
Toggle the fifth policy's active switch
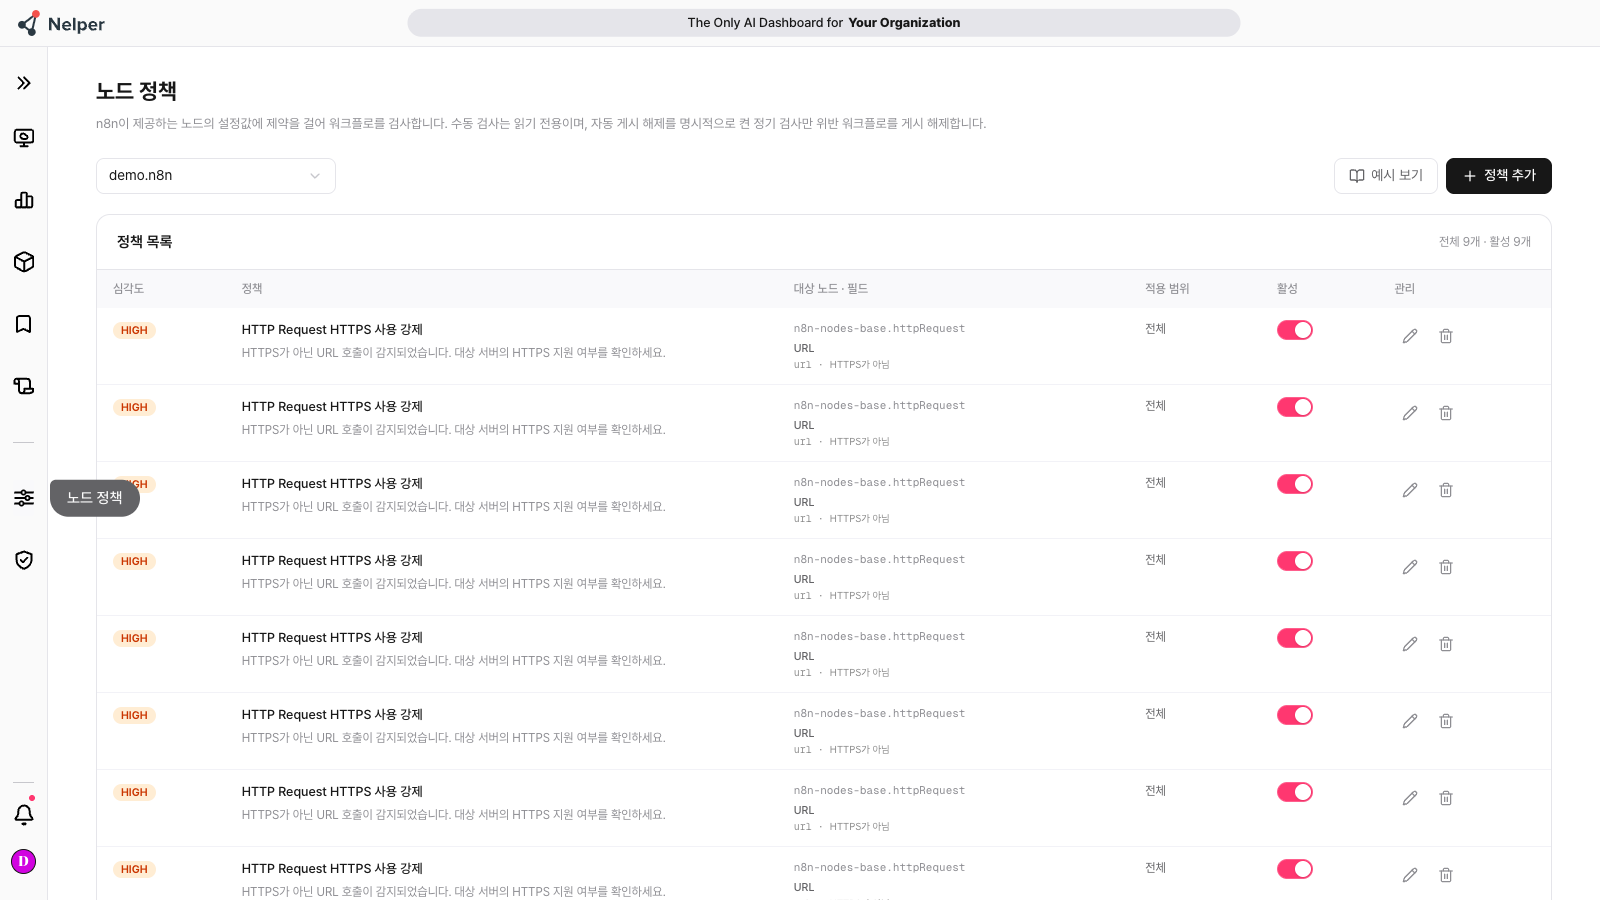(1295, 638)
